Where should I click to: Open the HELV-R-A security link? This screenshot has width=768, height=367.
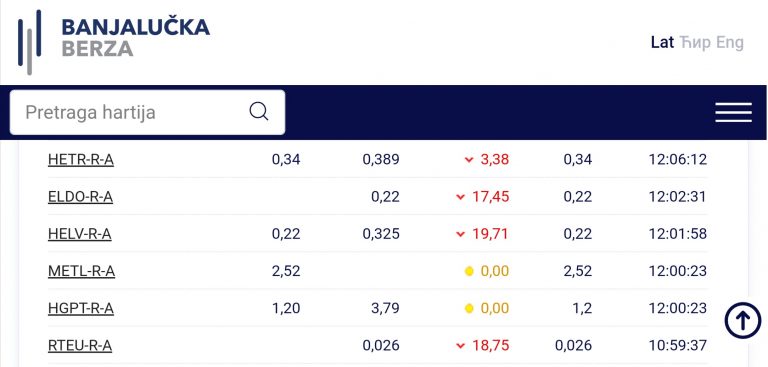coord(80,234)
